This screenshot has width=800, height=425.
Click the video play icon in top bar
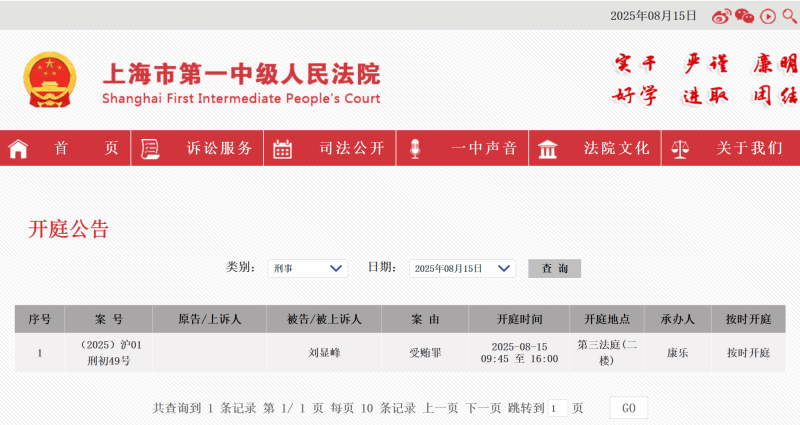click(x=768, y=16)
